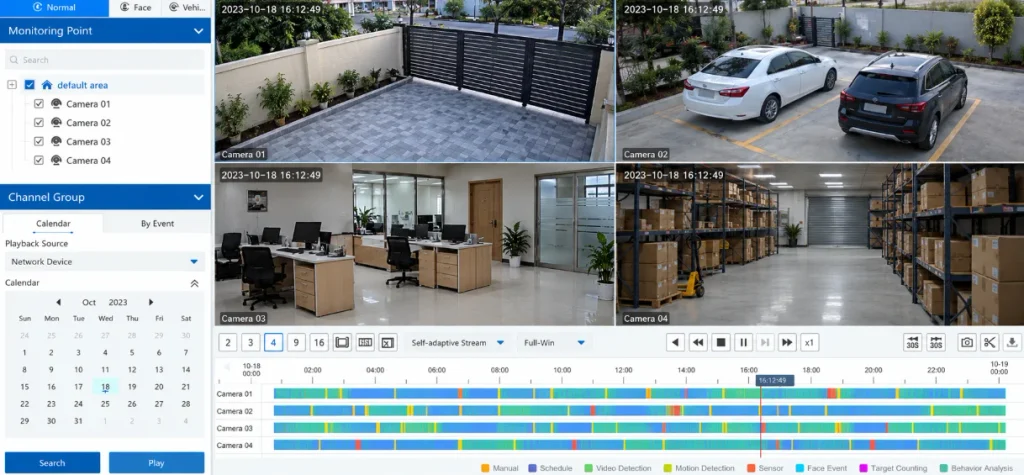1024x475 pixels.
Task: Switch to 9-window split layout
Action: 296,342
